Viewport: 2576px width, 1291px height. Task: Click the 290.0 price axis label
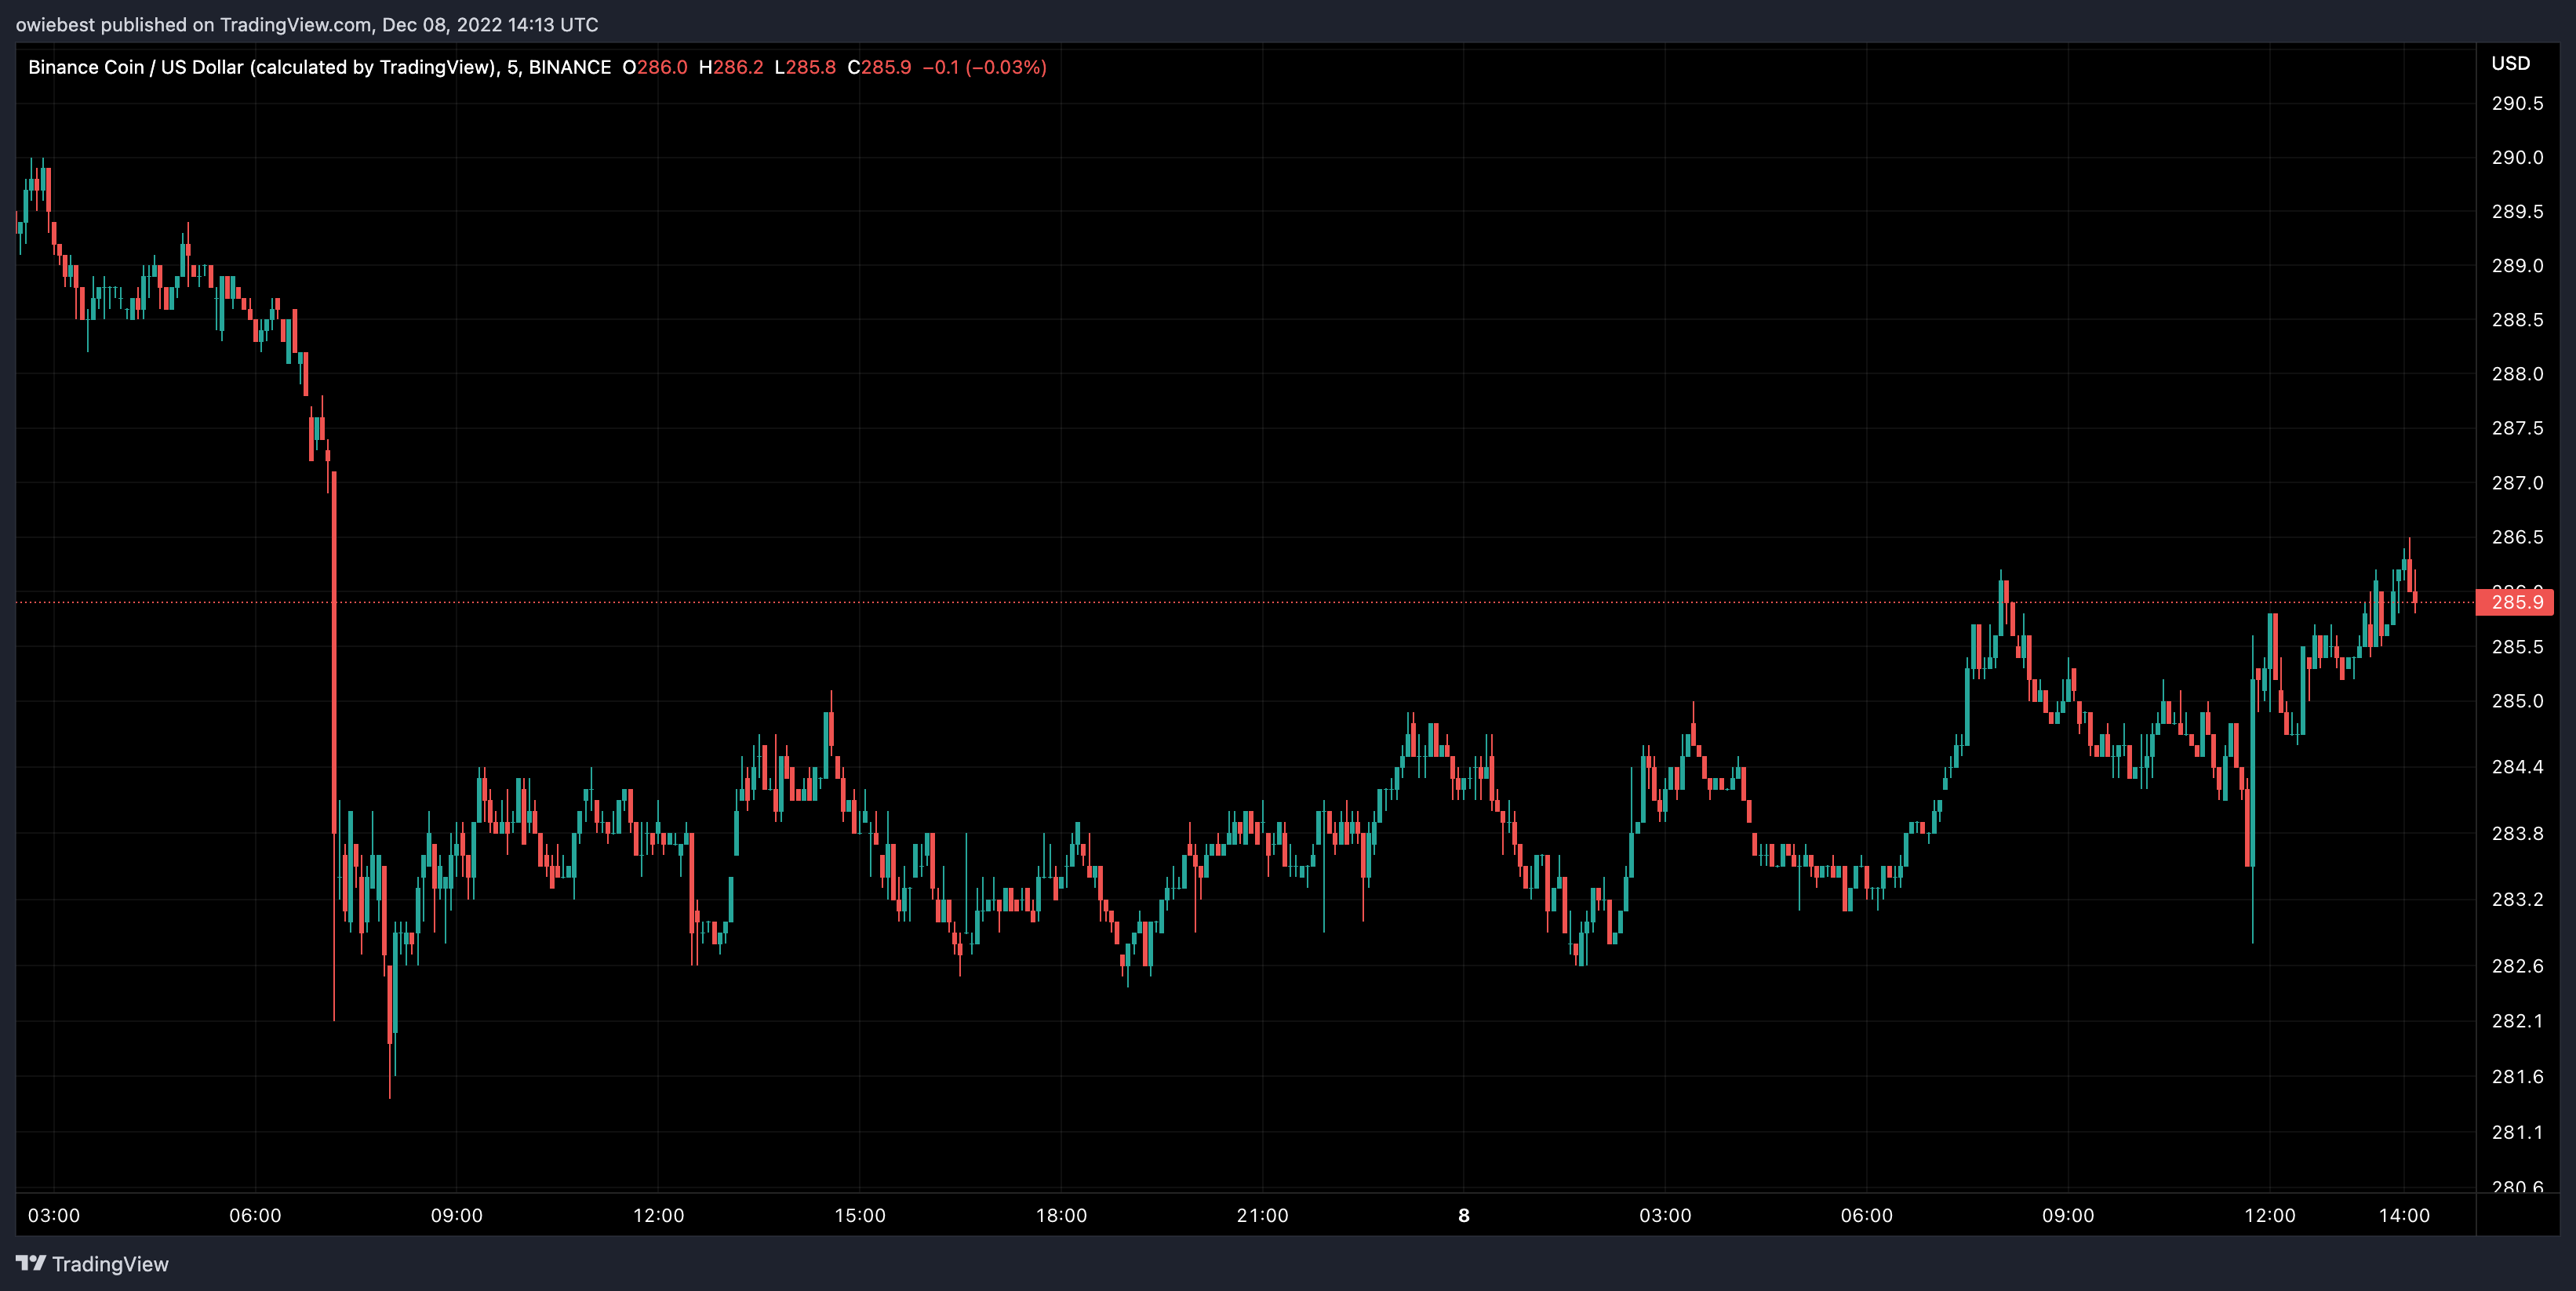pyautogui.click(x=2516, y=157)
